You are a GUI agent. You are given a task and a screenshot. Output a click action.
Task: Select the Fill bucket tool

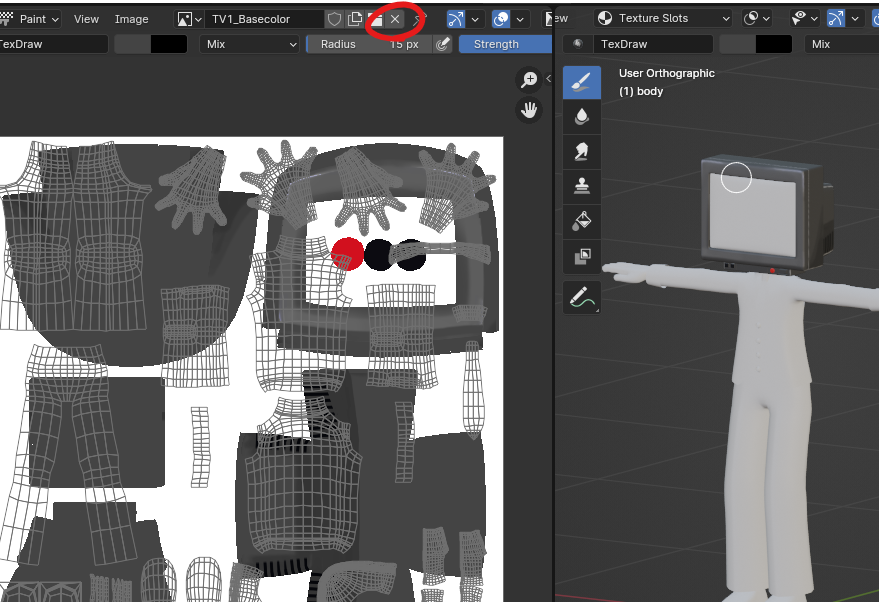(582, 221)
